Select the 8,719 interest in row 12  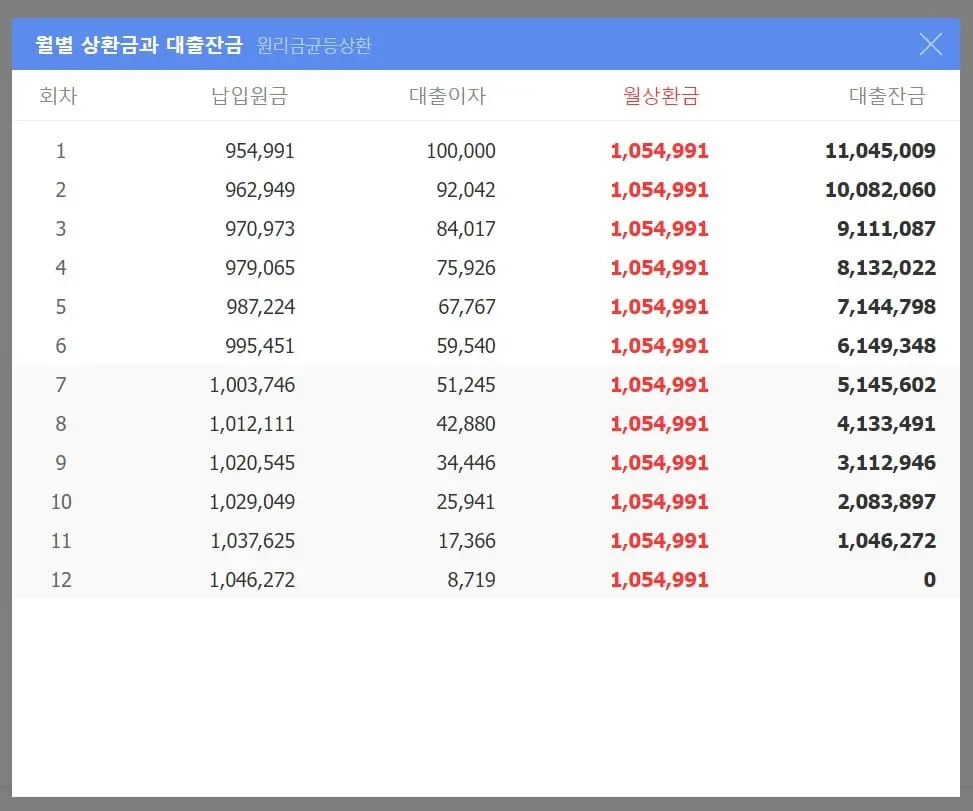point(473,580)
